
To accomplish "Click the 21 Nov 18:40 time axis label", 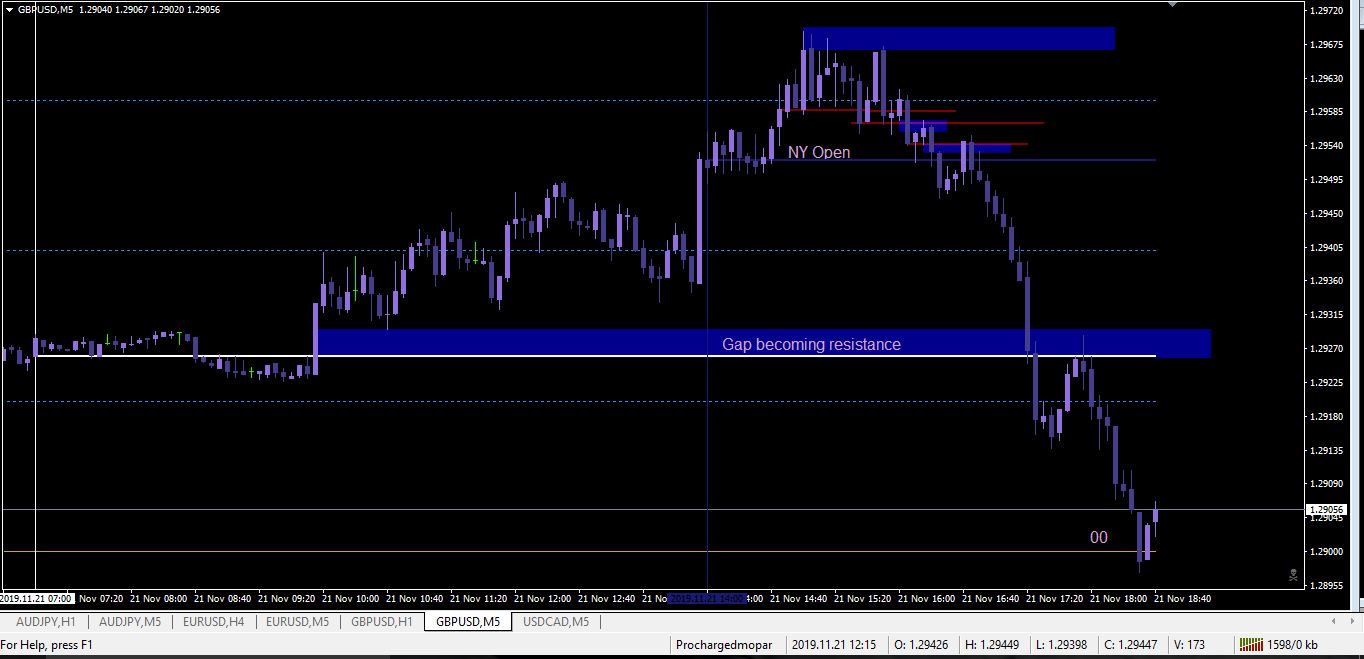I will point(1183,598).
